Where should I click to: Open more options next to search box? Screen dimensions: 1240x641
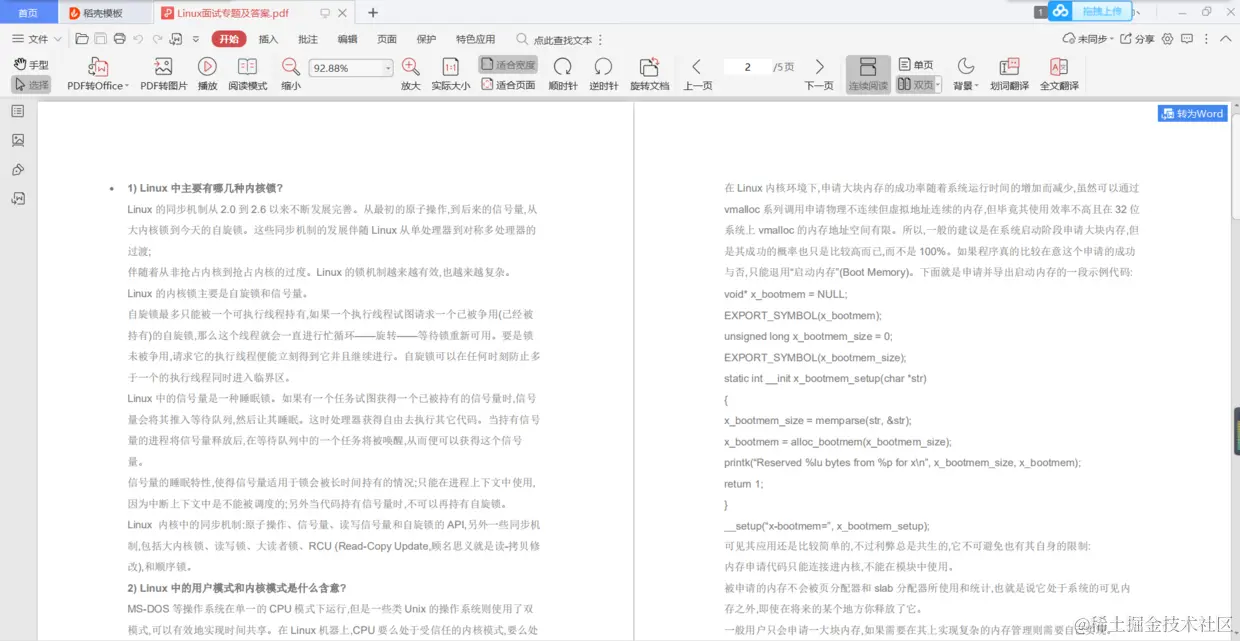[602, 40]
